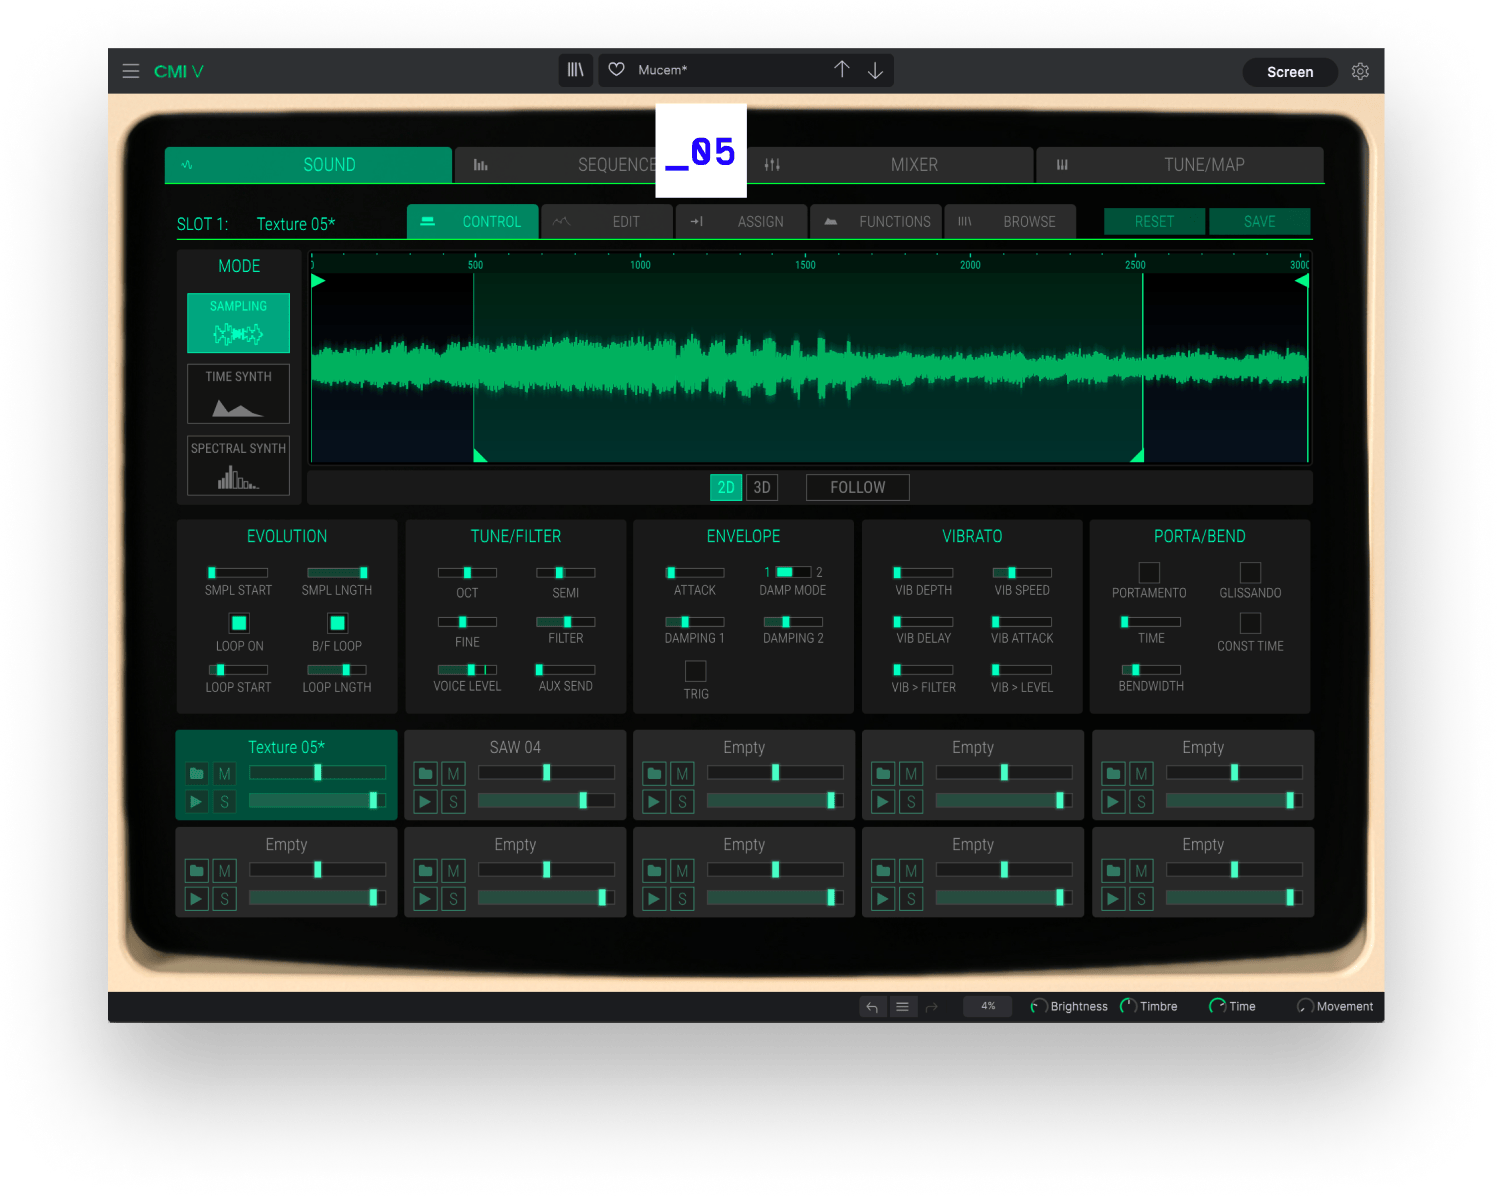The image size is (1497, 1196).
Task: Open the ASSIGN sub-tab
Action: (x=741, y=221)
